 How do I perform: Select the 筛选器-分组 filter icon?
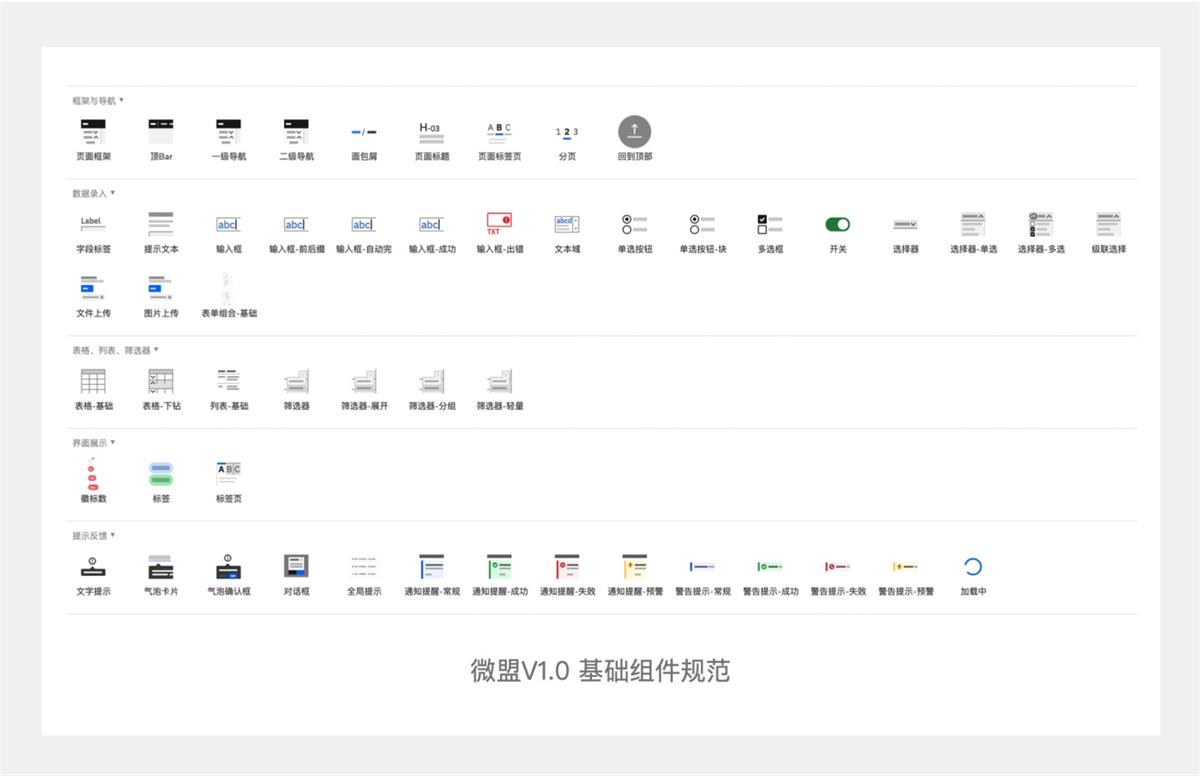coord(431,381)
